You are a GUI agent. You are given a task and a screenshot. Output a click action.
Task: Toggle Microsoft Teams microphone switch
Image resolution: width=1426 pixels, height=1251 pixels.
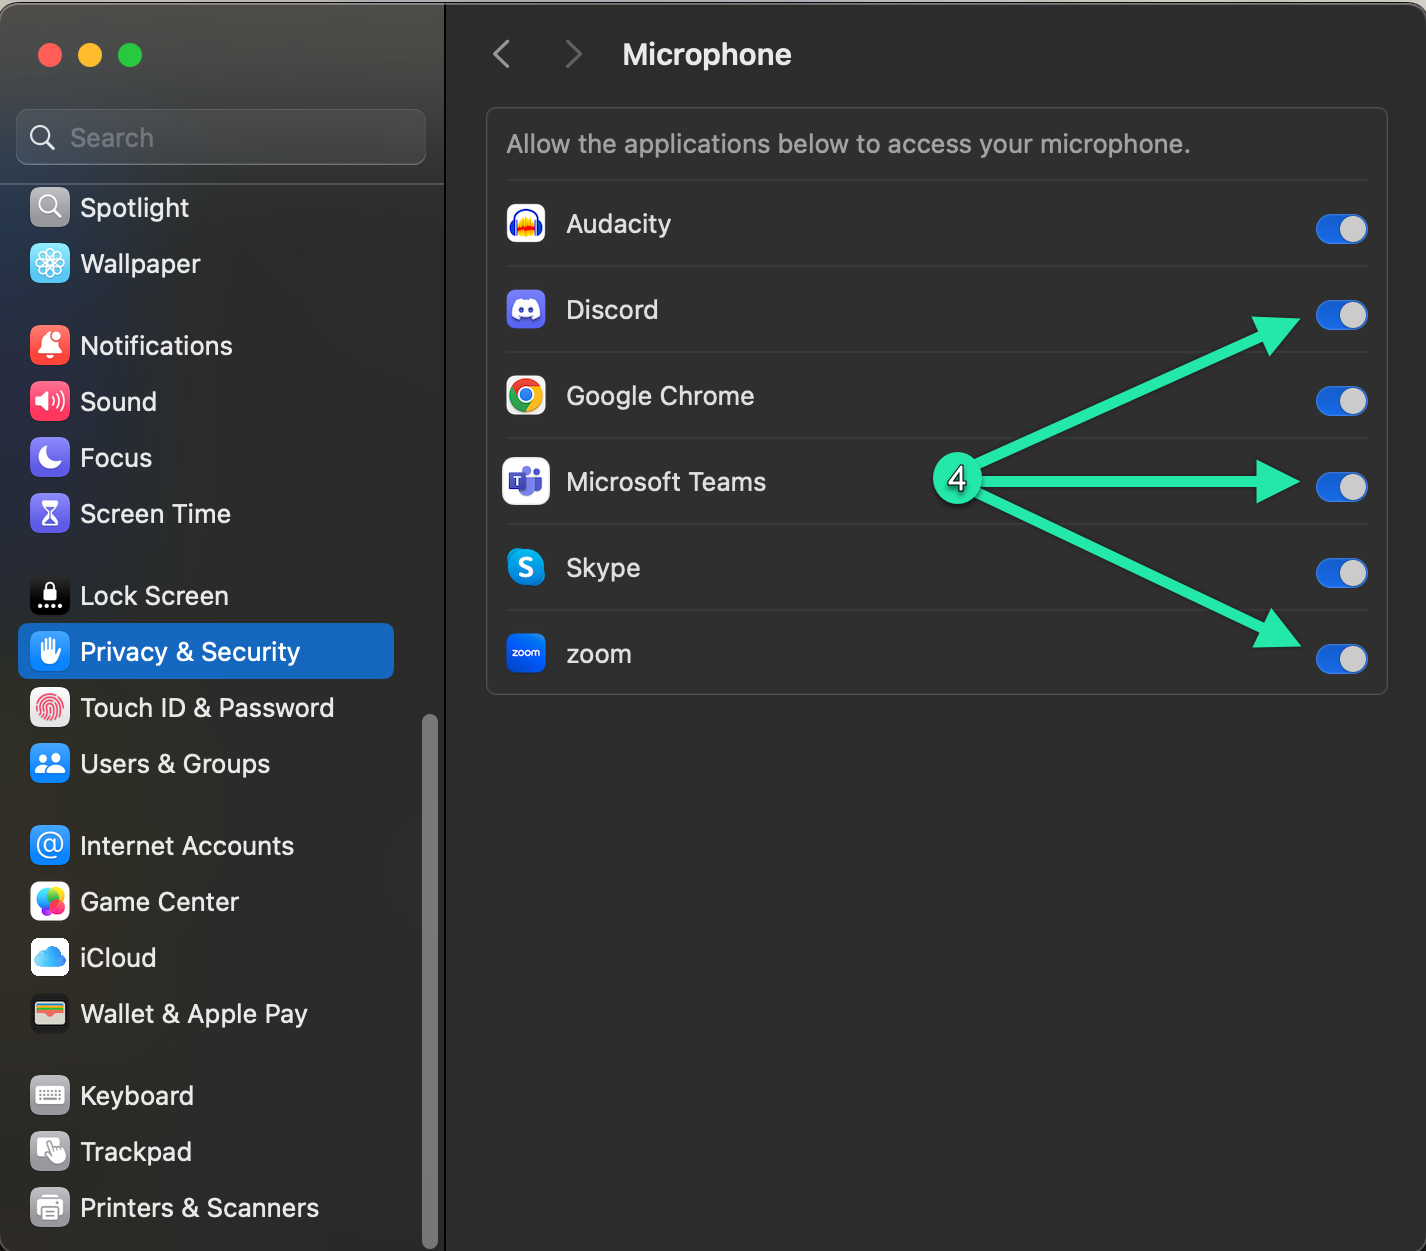[x=1341, y=487]
